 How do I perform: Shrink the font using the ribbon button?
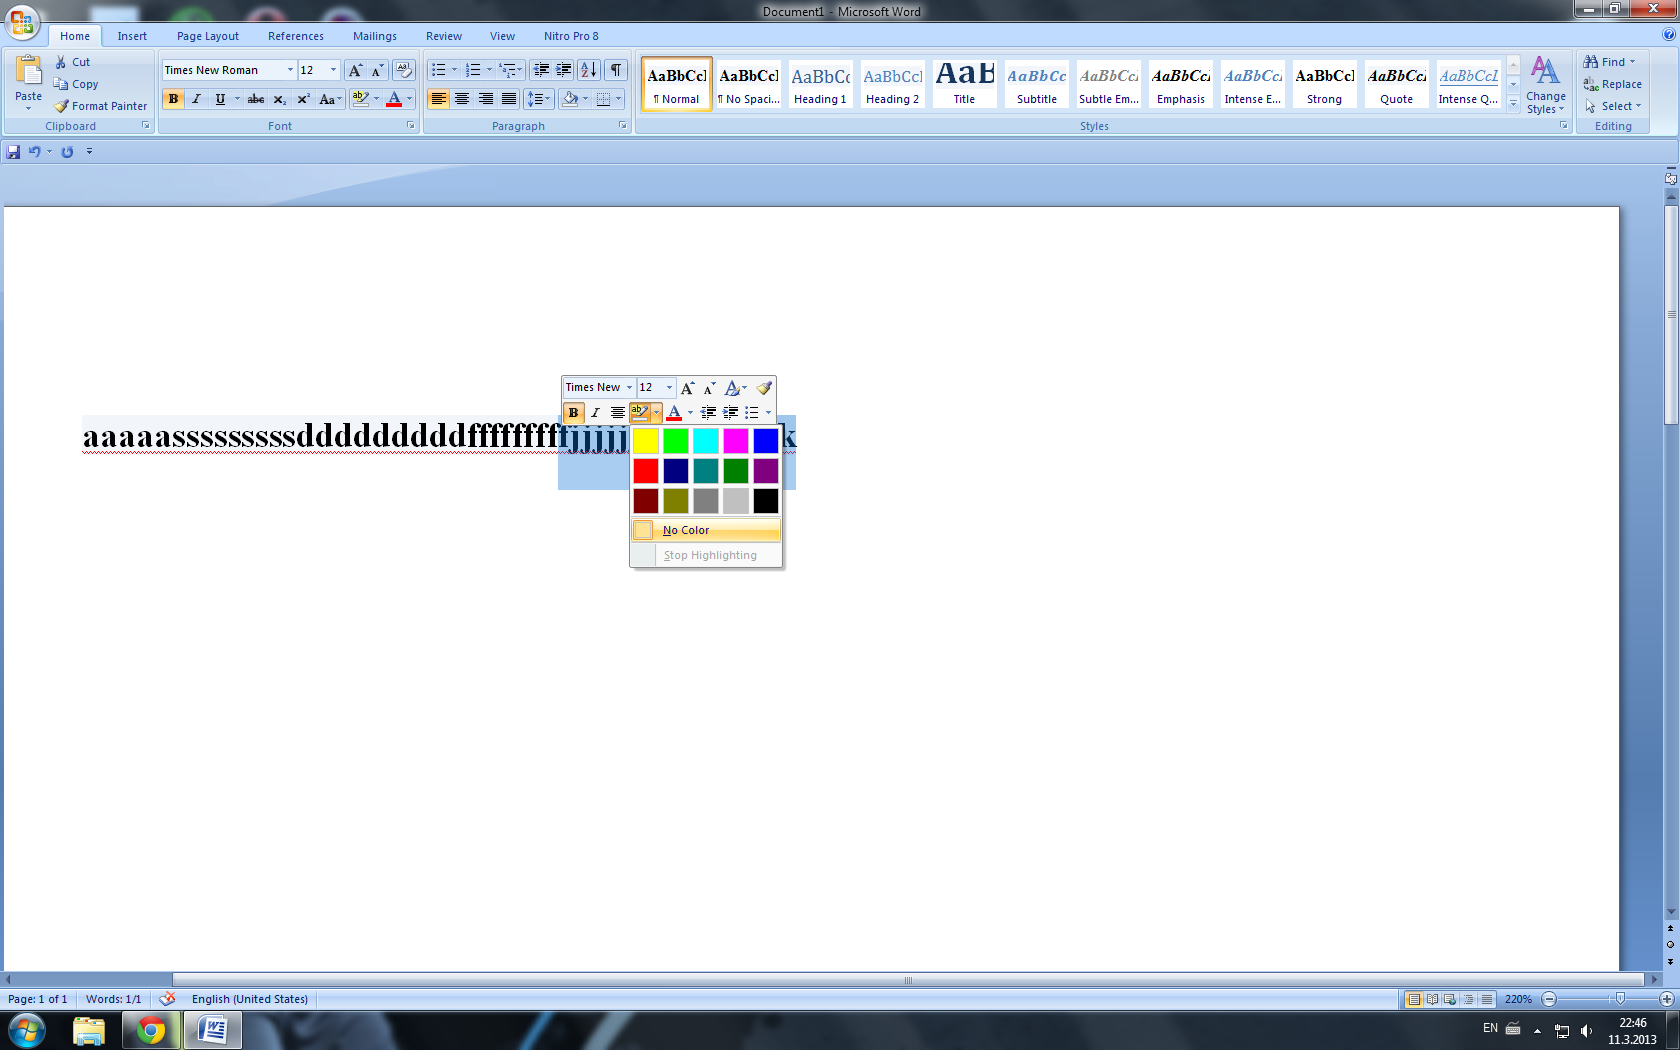pos(377,70)
